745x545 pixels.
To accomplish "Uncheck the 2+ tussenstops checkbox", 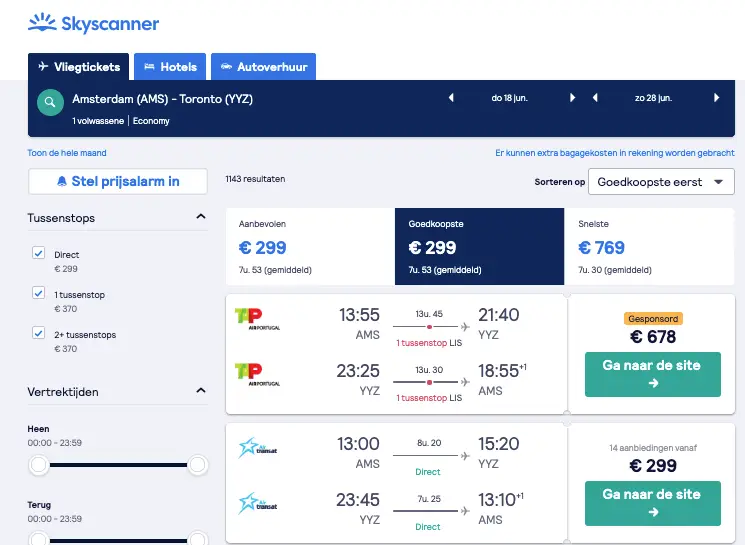I will [x=38, y=333].
